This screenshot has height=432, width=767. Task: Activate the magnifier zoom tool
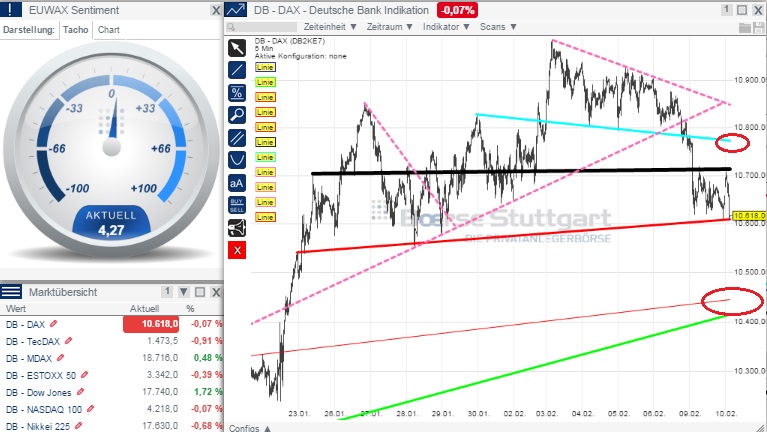[x=237, y=115]
